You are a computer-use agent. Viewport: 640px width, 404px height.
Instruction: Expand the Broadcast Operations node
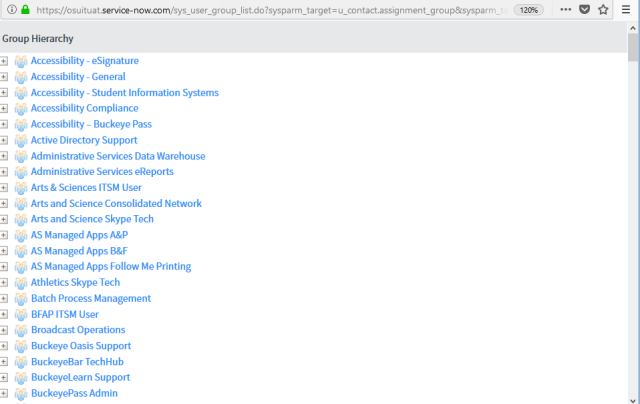pyautogui.click(x=4, y=330)
